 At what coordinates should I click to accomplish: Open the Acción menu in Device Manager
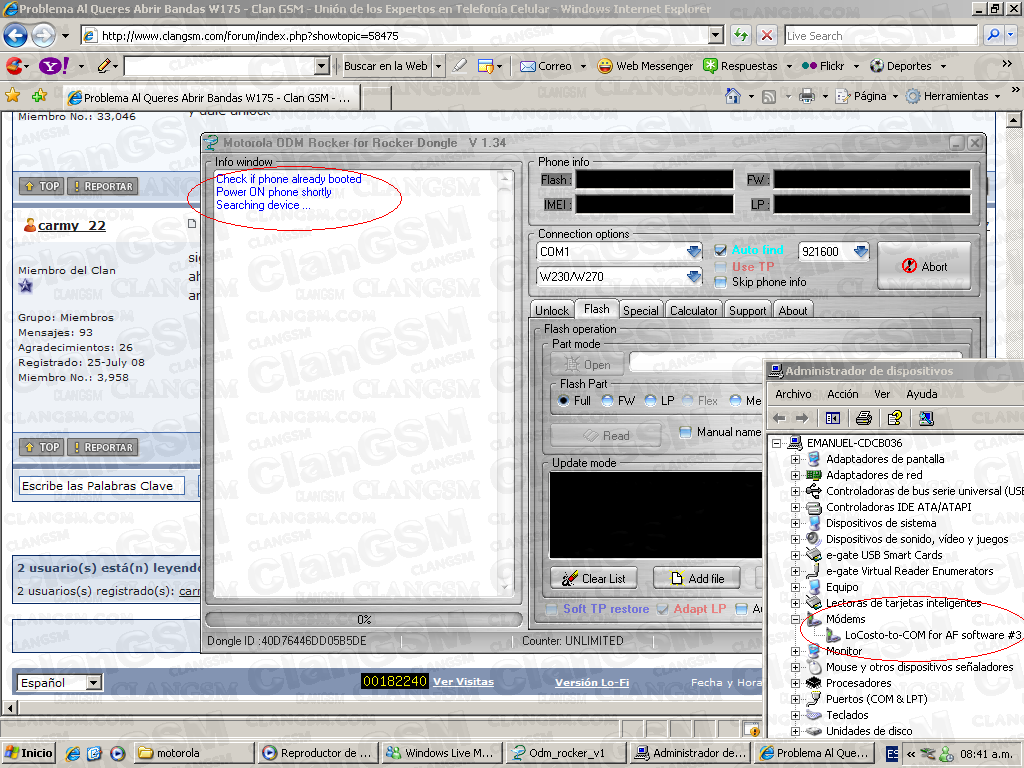click(843, 394)
